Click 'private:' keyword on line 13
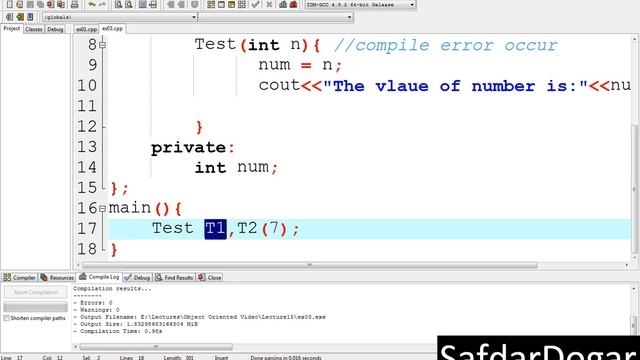The height and width of the screenshot is (360, 640). pyautogui.click(x=193, y=147)
